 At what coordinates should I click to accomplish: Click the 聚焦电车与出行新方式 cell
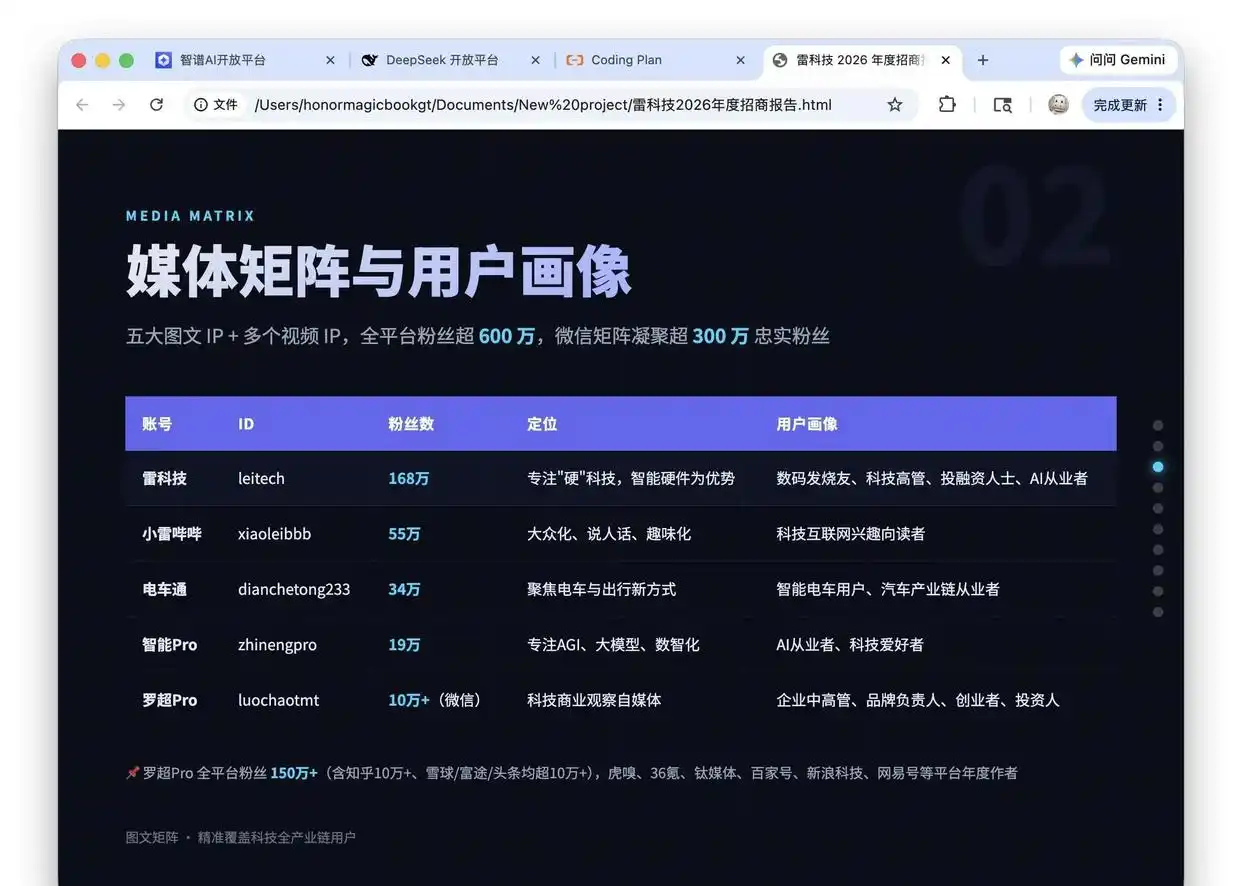coord(601,589)
